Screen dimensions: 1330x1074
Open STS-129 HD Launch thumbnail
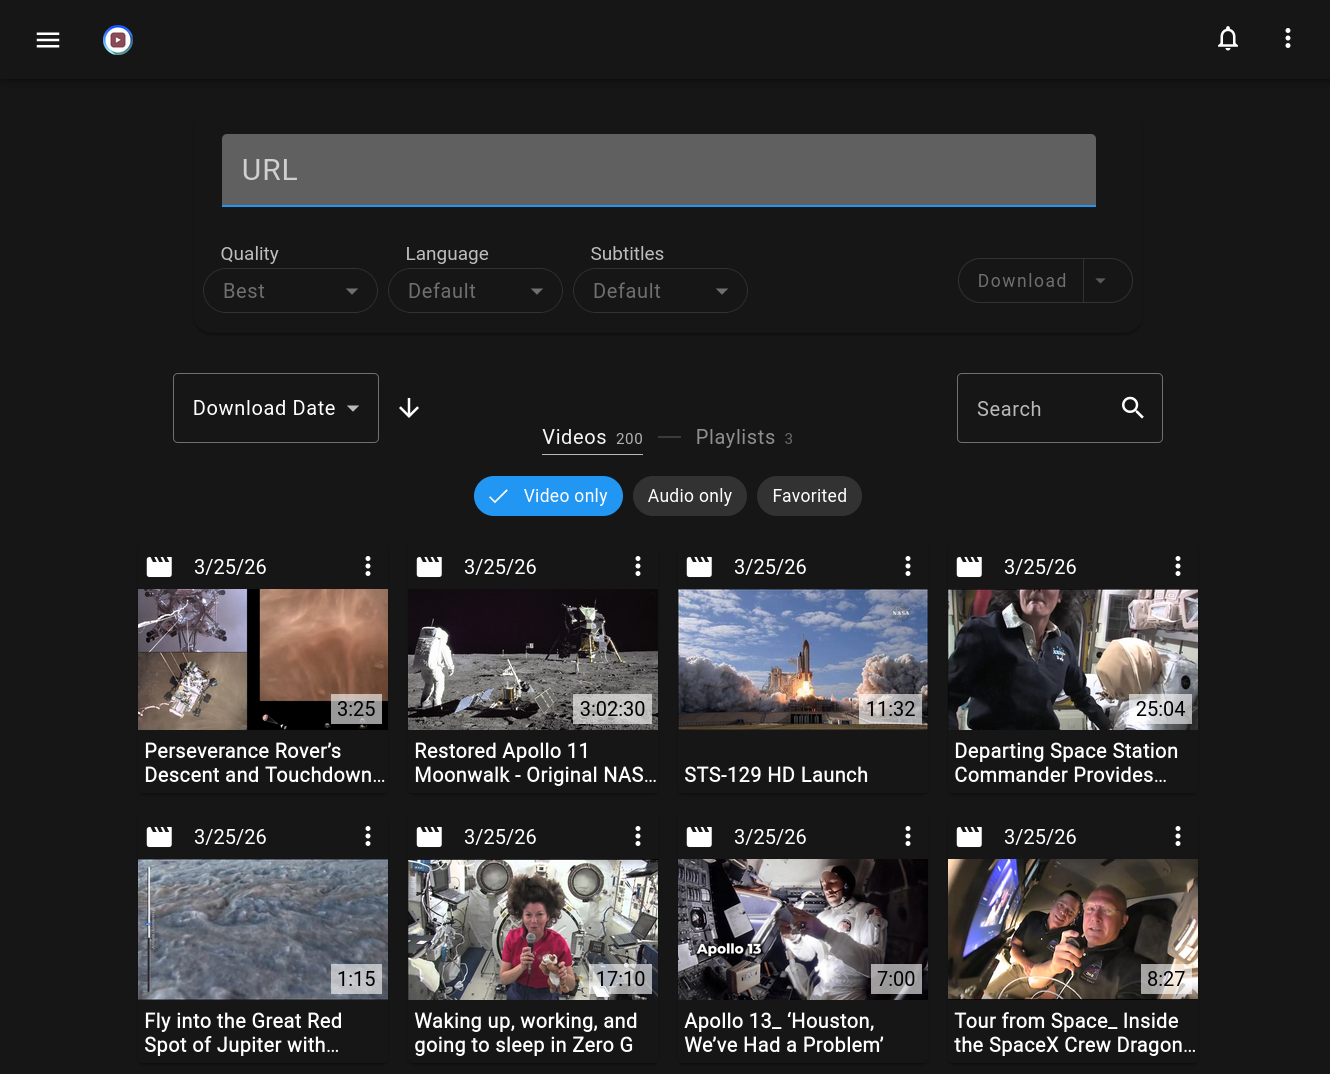803,659
